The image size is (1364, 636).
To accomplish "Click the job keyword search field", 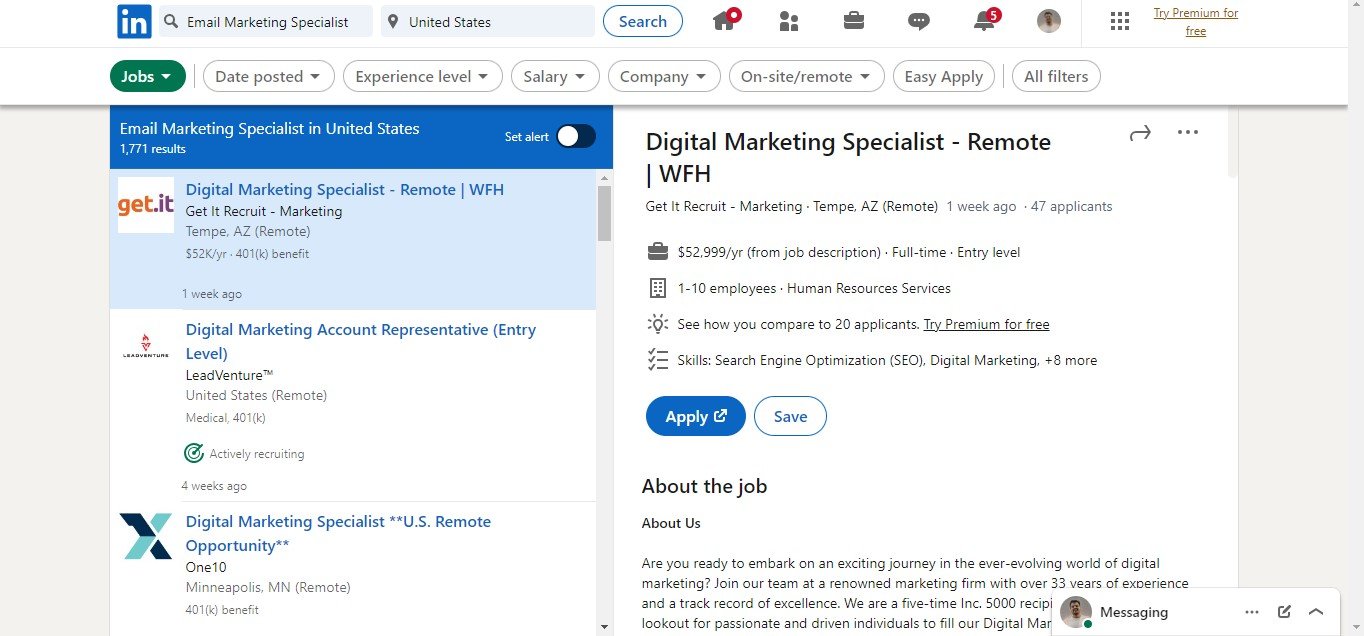I will (266, 21).
